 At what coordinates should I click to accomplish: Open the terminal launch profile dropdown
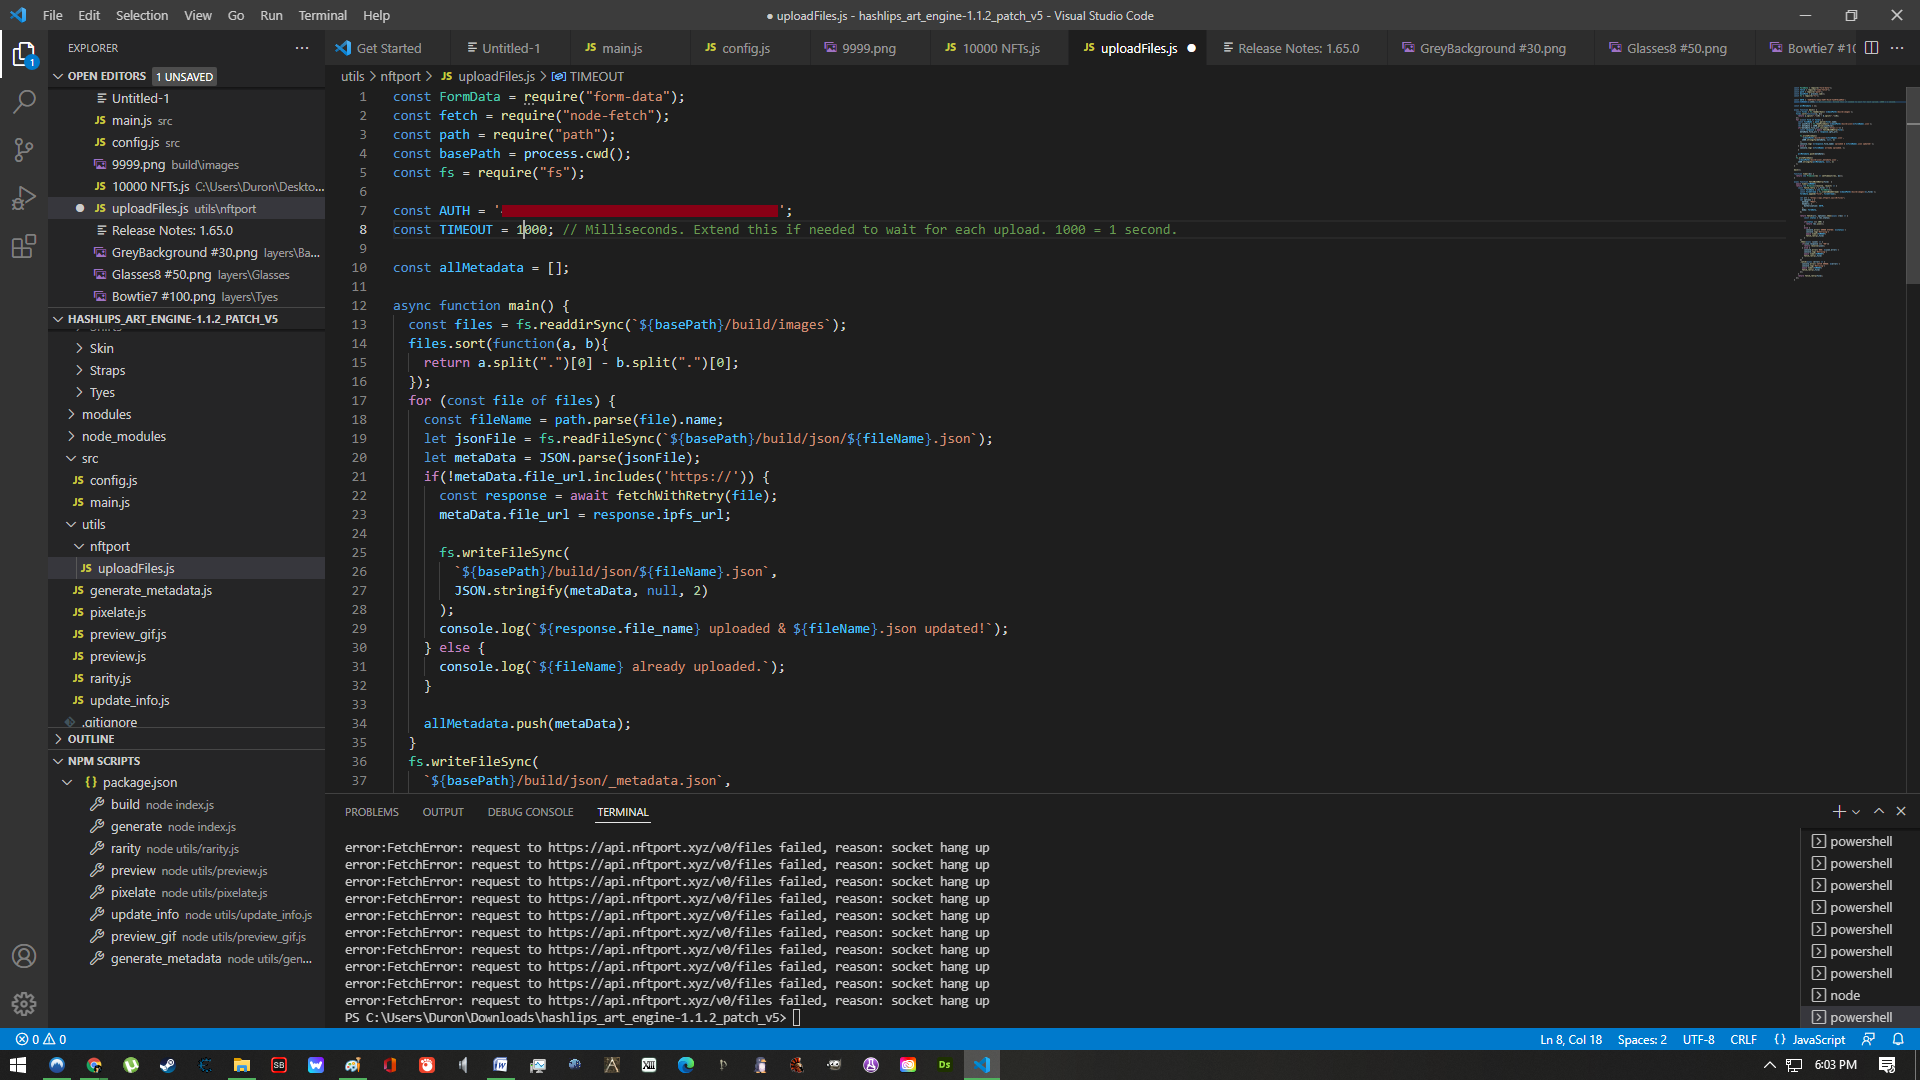[x=1856, y=811]
